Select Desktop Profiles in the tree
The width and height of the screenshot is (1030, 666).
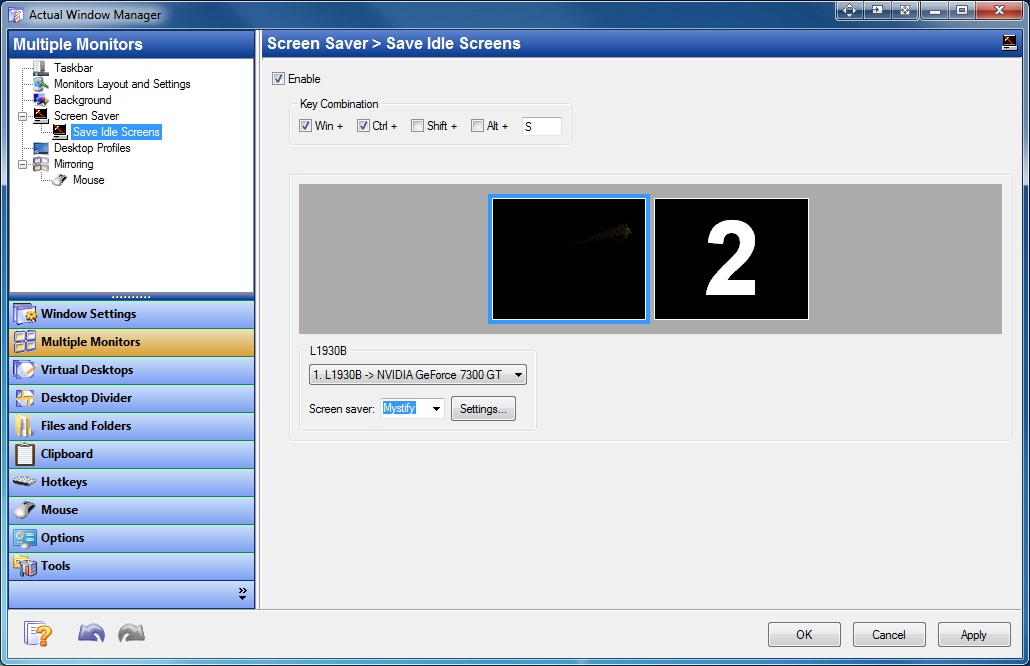[x=92, y=148]
